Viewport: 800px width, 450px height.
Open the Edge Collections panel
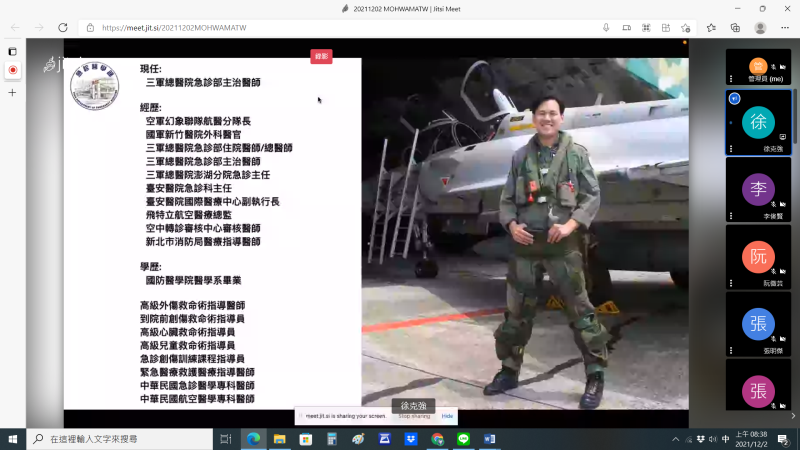[735, 27]
